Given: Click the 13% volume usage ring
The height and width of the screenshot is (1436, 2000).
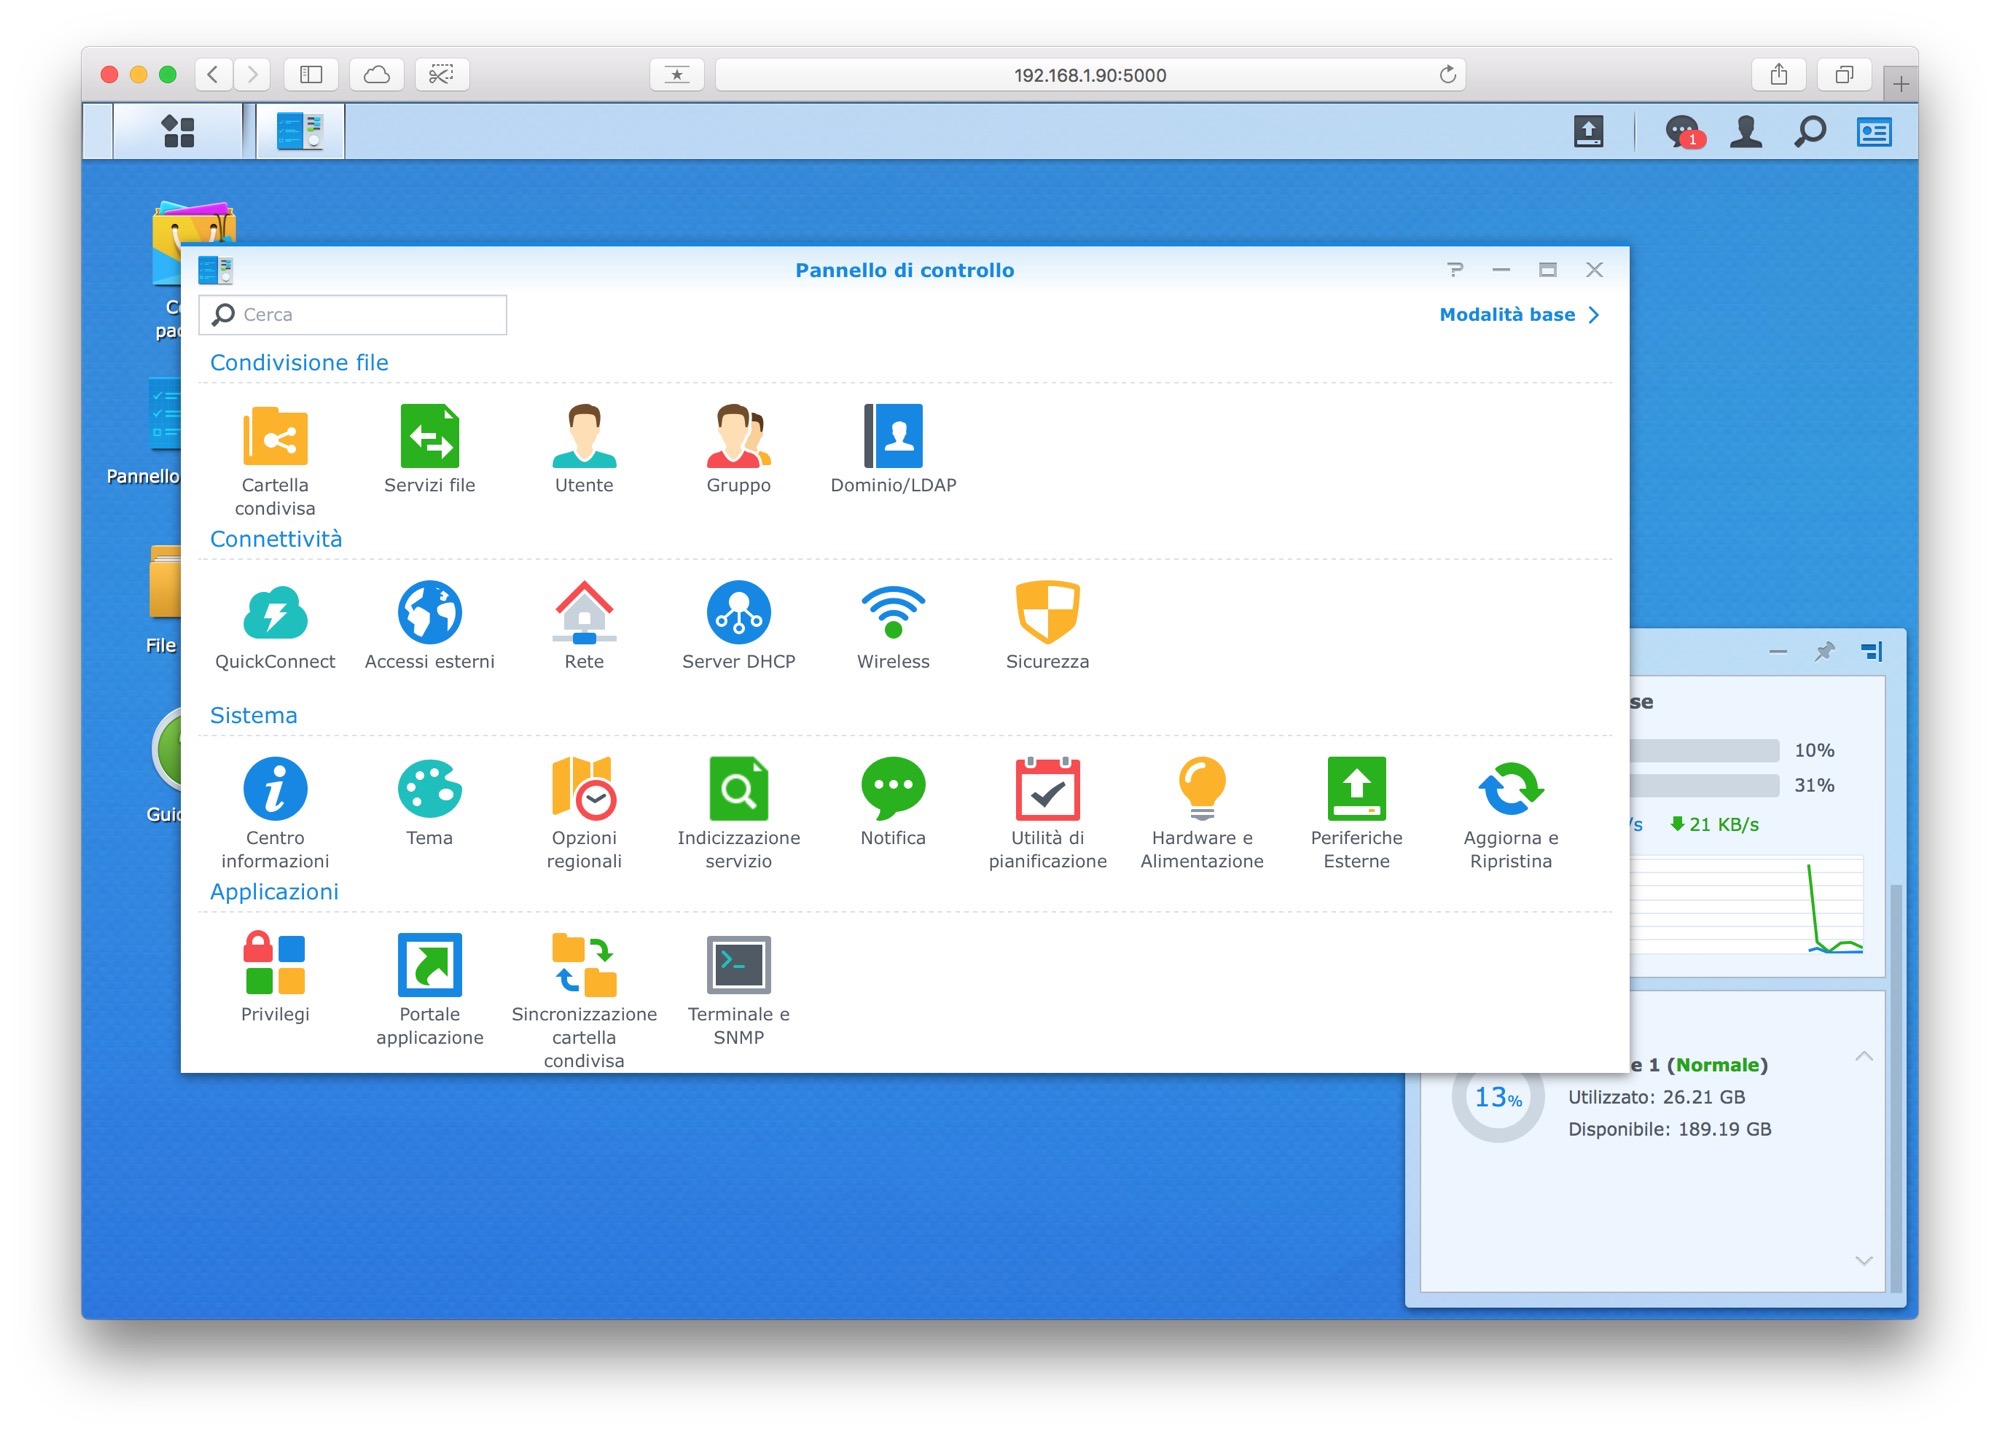Looking at the screenshot, I should pos(1498,1098).
